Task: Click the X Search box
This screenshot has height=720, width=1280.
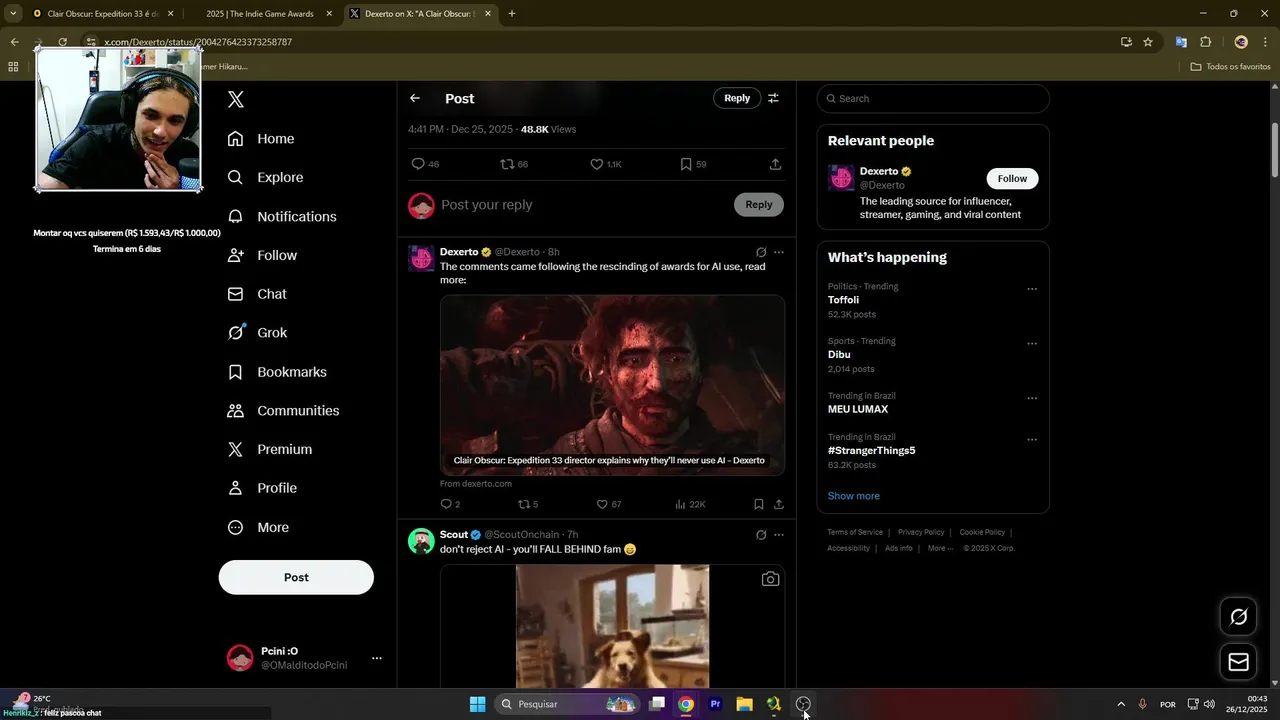Action: [933, 98]
